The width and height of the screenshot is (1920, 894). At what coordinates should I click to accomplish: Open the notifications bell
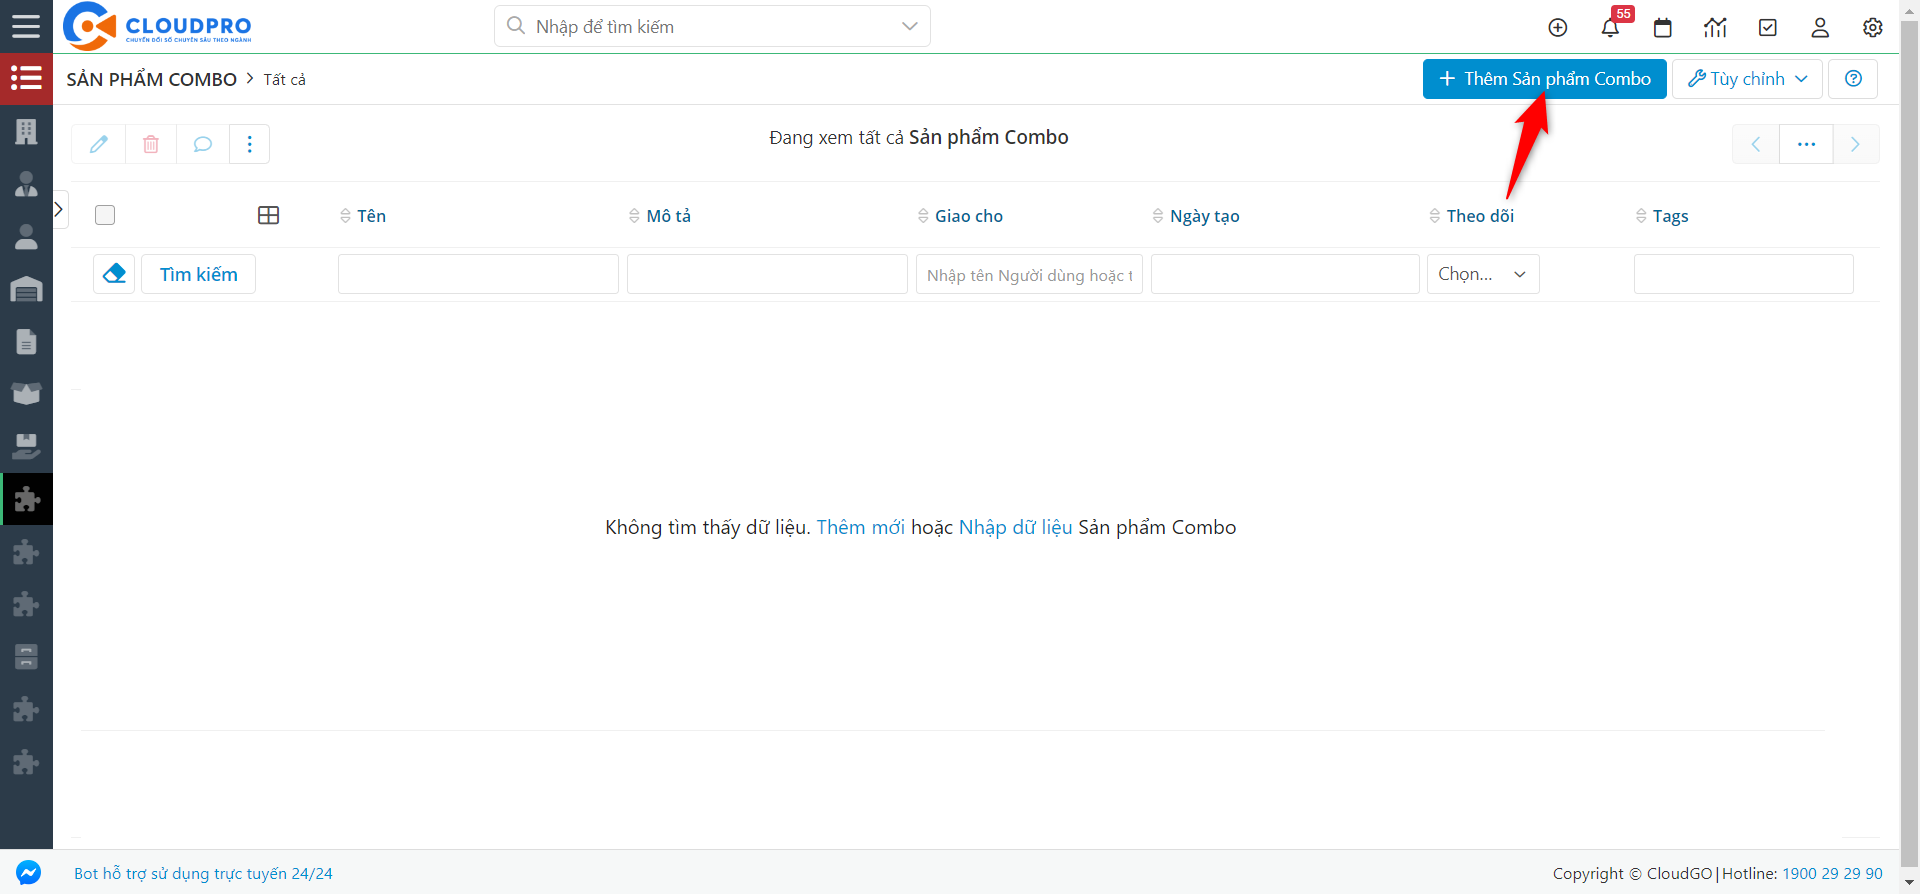tap(1610, 27)
